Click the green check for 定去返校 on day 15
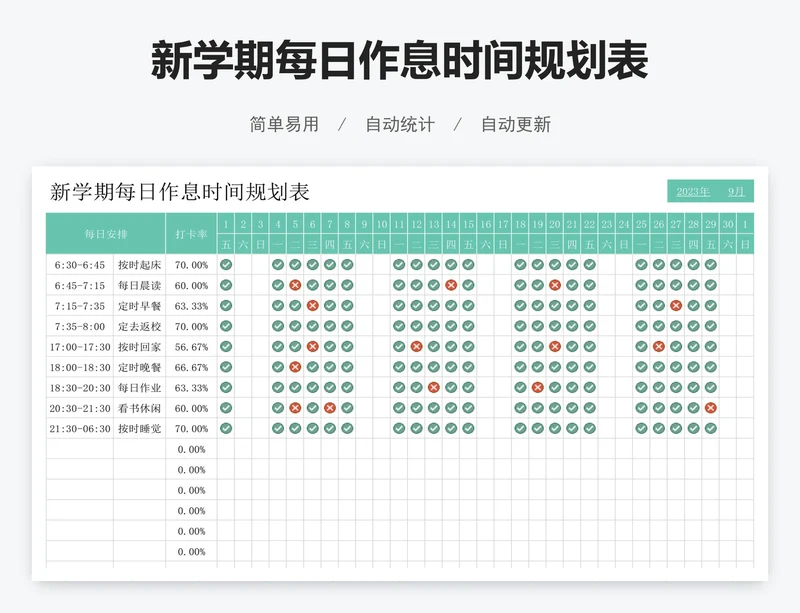This screenshot has width=800, height=613. point(468,326)
